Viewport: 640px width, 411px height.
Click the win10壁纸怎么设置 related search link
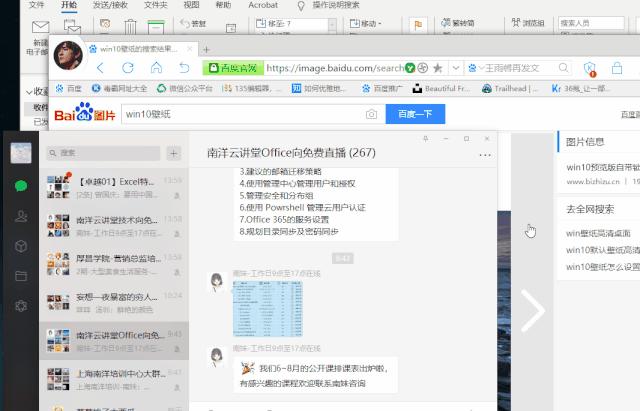(x=602, y=267)
